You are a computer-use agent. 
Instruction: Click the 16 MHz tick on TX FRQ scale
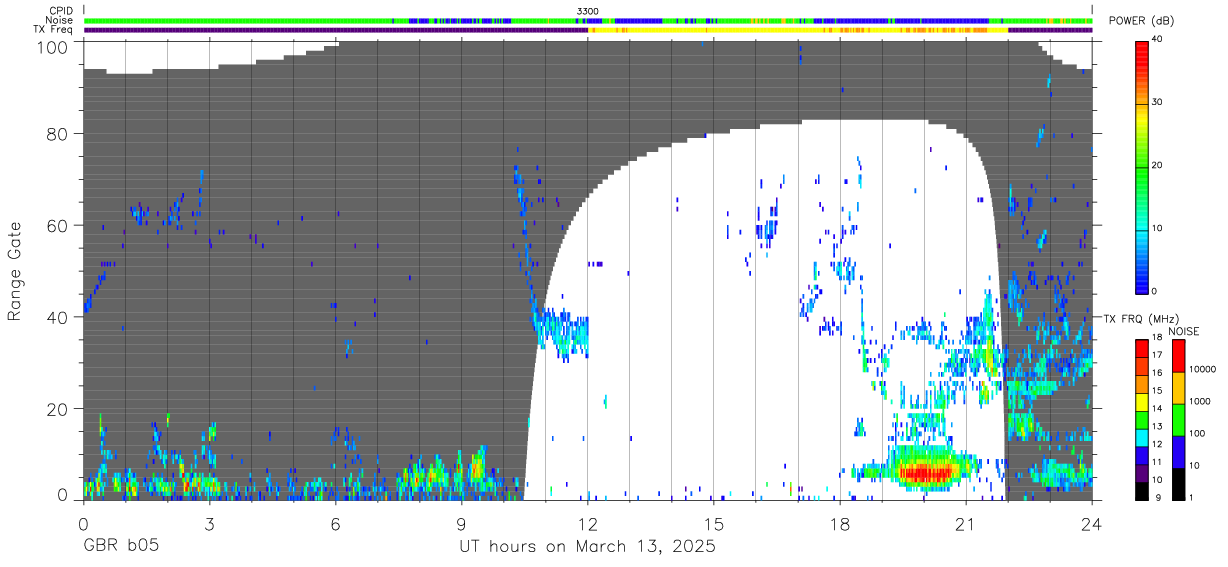1157,373
